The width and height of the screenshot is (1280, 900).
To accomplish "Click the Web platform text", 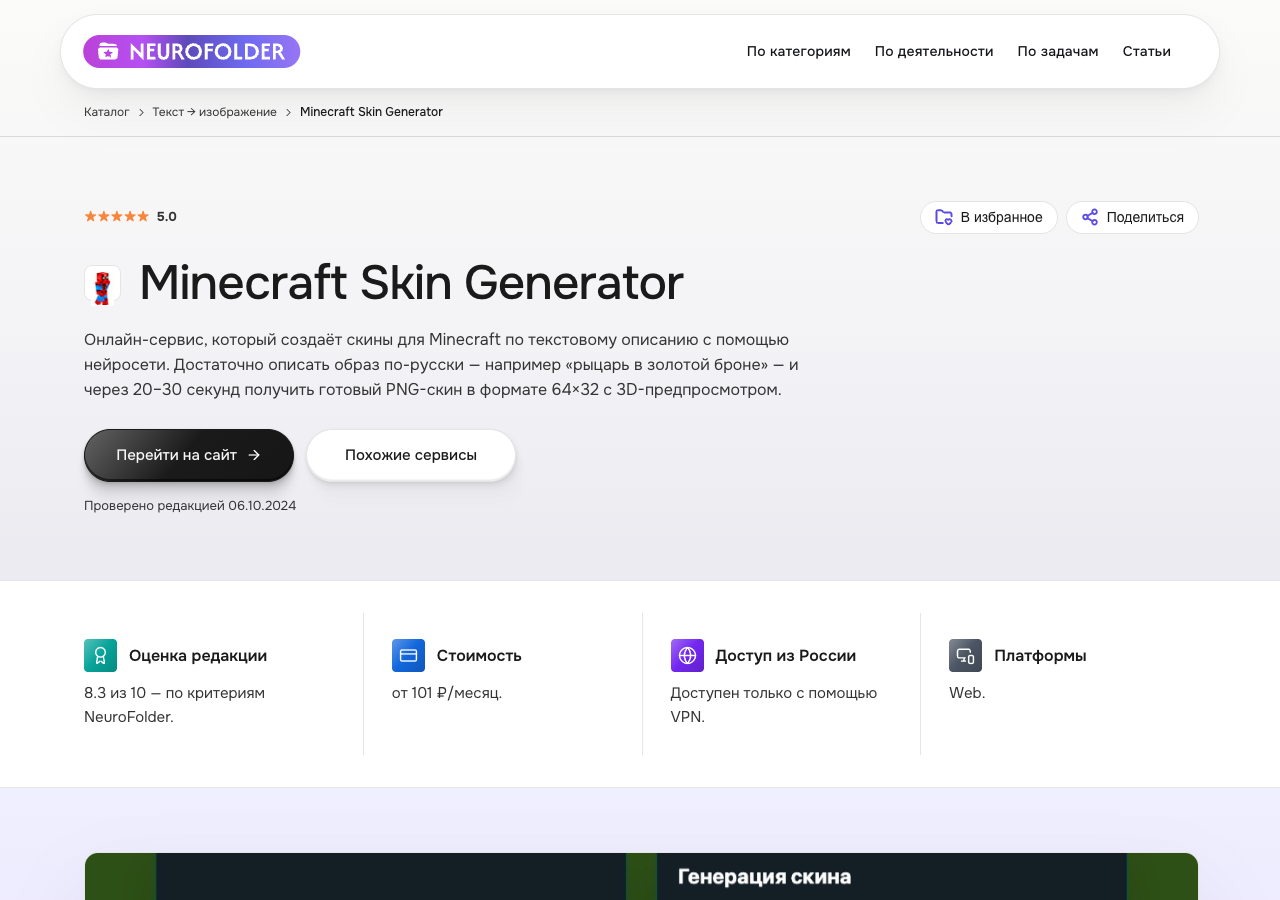I will tap(967, 692).
